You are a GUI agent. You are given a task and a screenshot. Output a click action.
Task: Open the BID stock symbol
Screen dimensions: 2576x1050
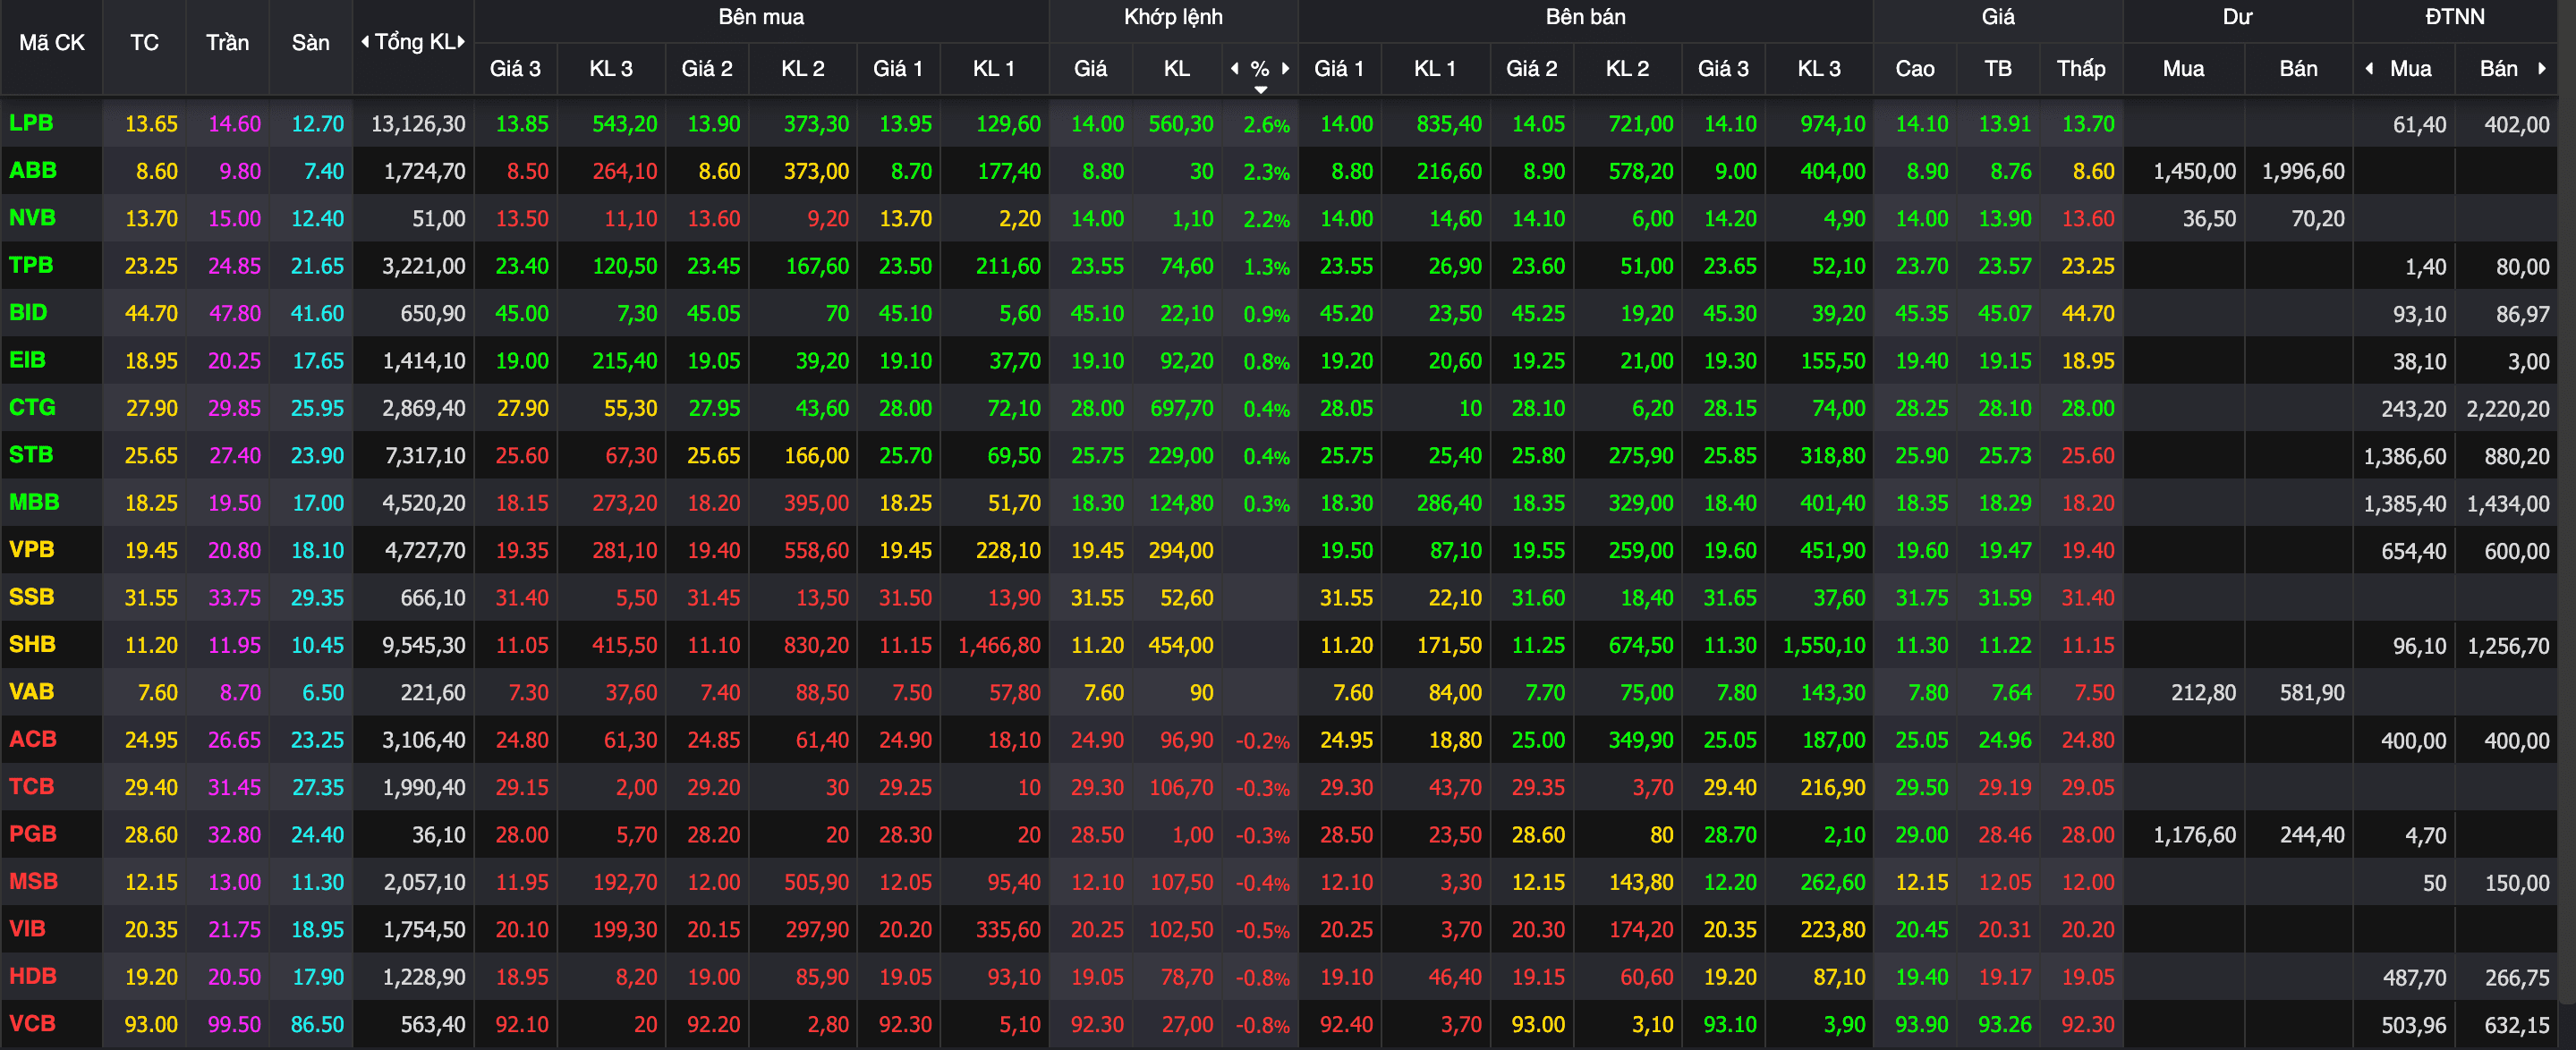point(28,312)
